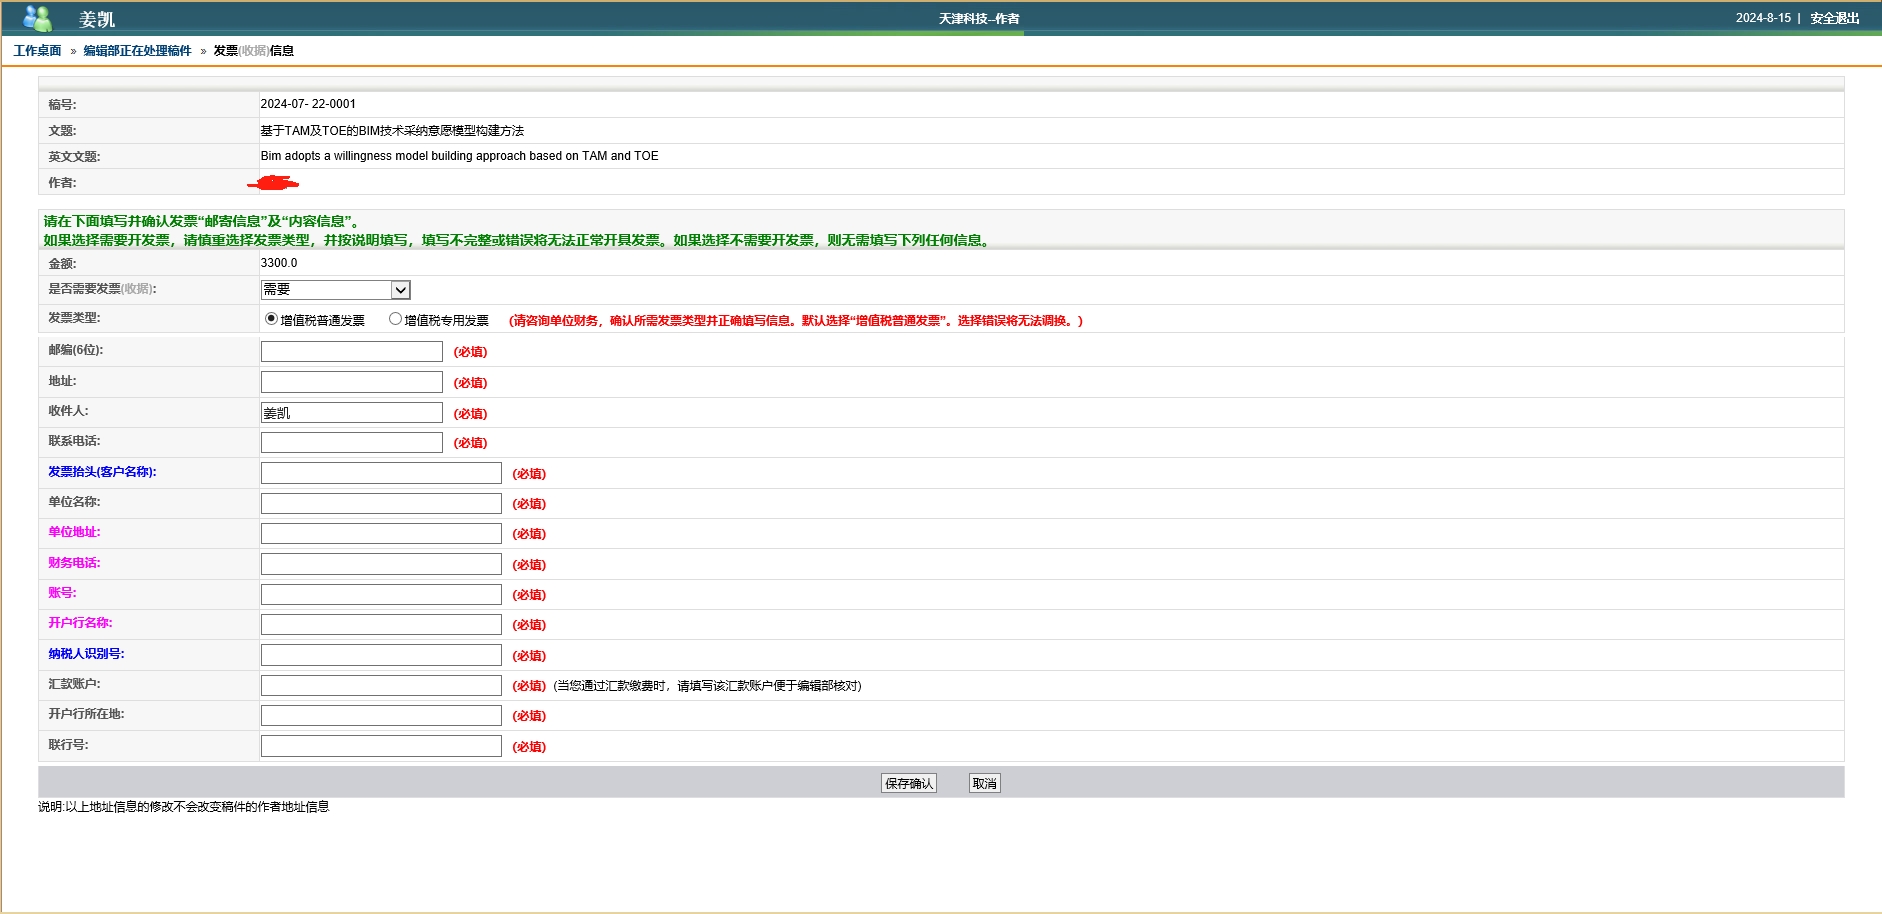This screenshot has height=914, width=1882.
Task: Click the 财务电话 input field
Action: (381, 564)
